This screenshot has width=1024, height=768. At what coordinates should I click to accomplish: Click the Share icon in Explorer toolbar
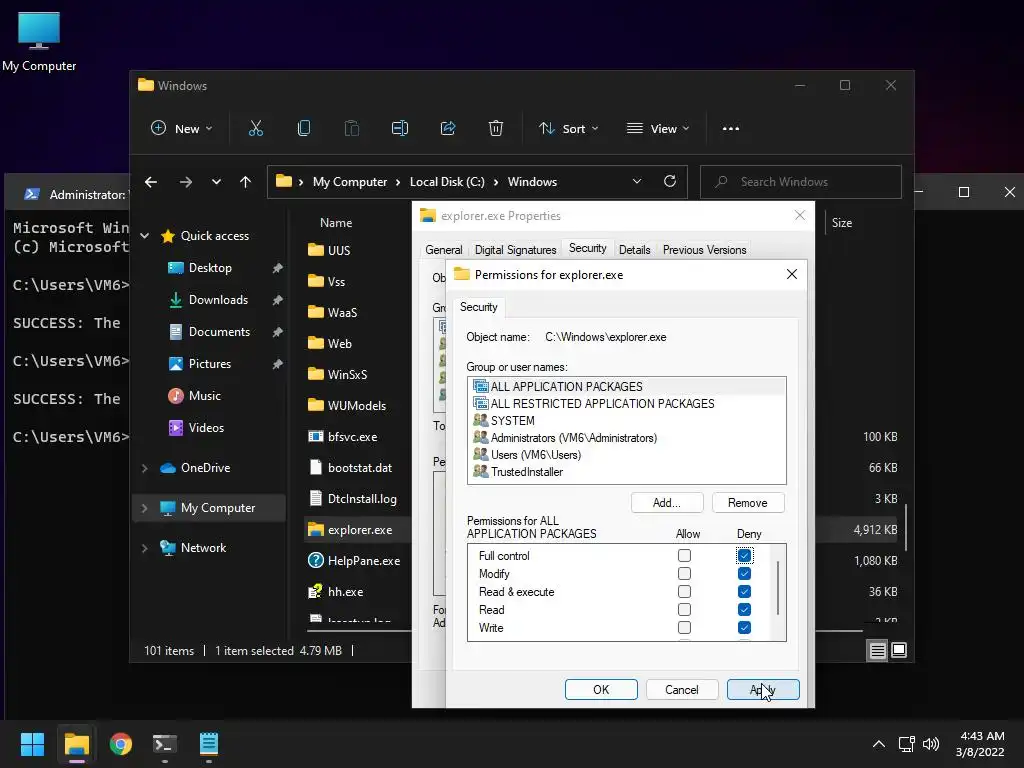tap(448, 129)
